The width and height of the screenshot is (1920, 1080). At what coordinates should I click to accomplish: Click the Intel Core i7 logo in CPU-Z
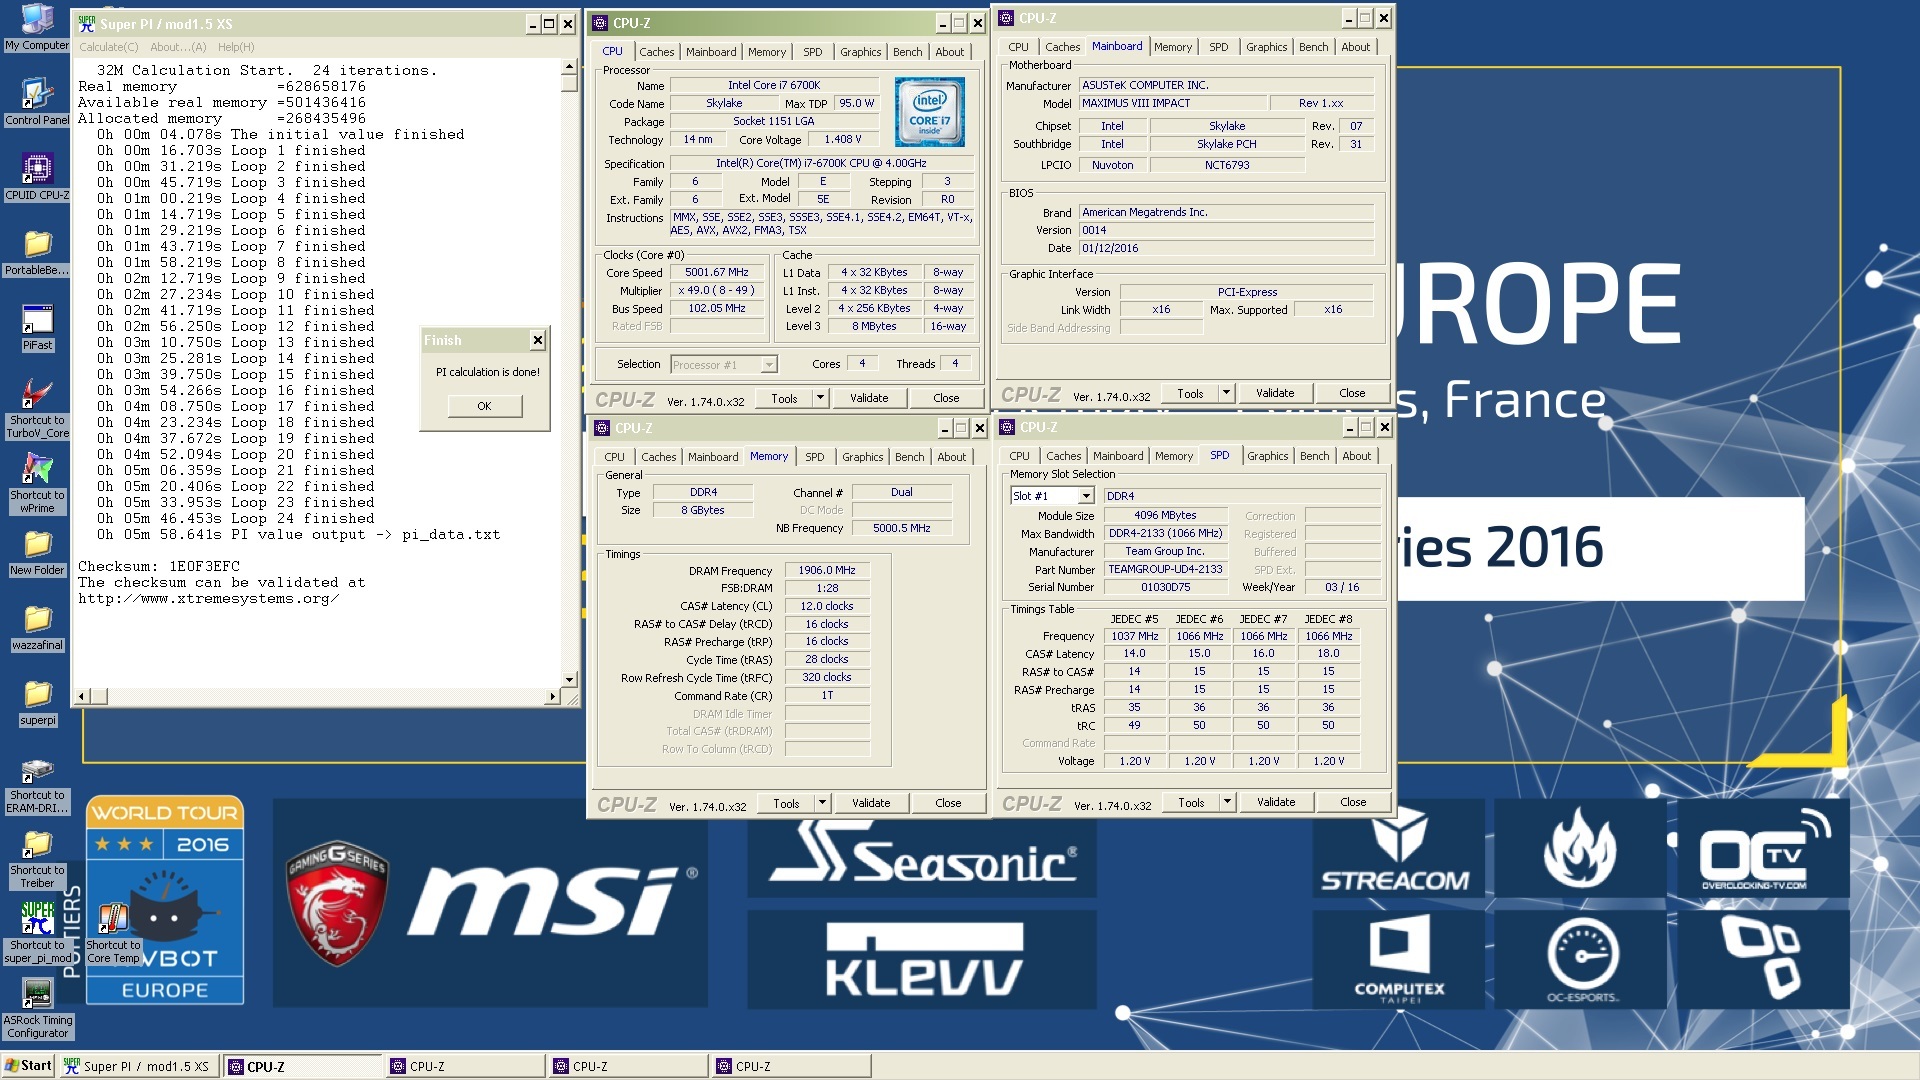click(x=929, y=112)
